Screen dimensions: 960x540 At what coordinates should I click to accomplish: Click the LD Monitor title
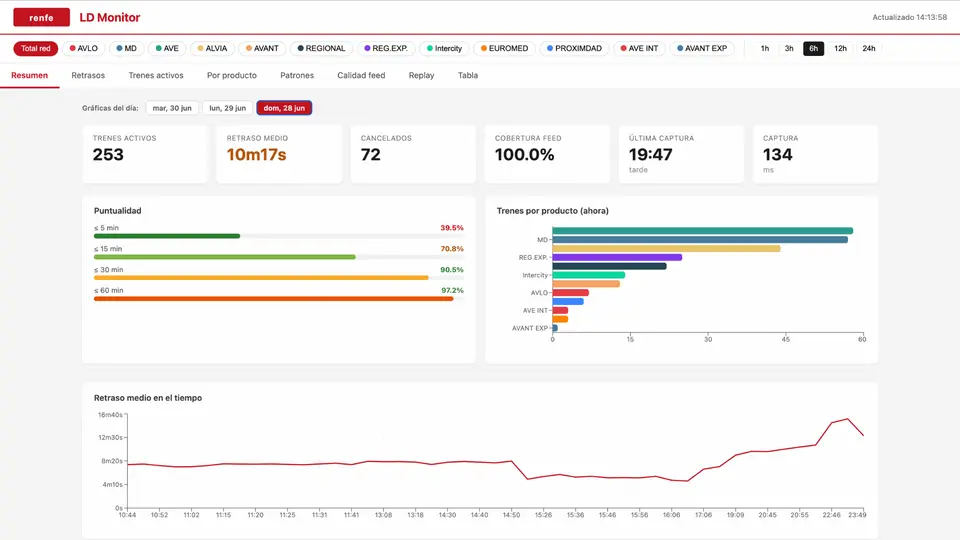tap(110, 18)
